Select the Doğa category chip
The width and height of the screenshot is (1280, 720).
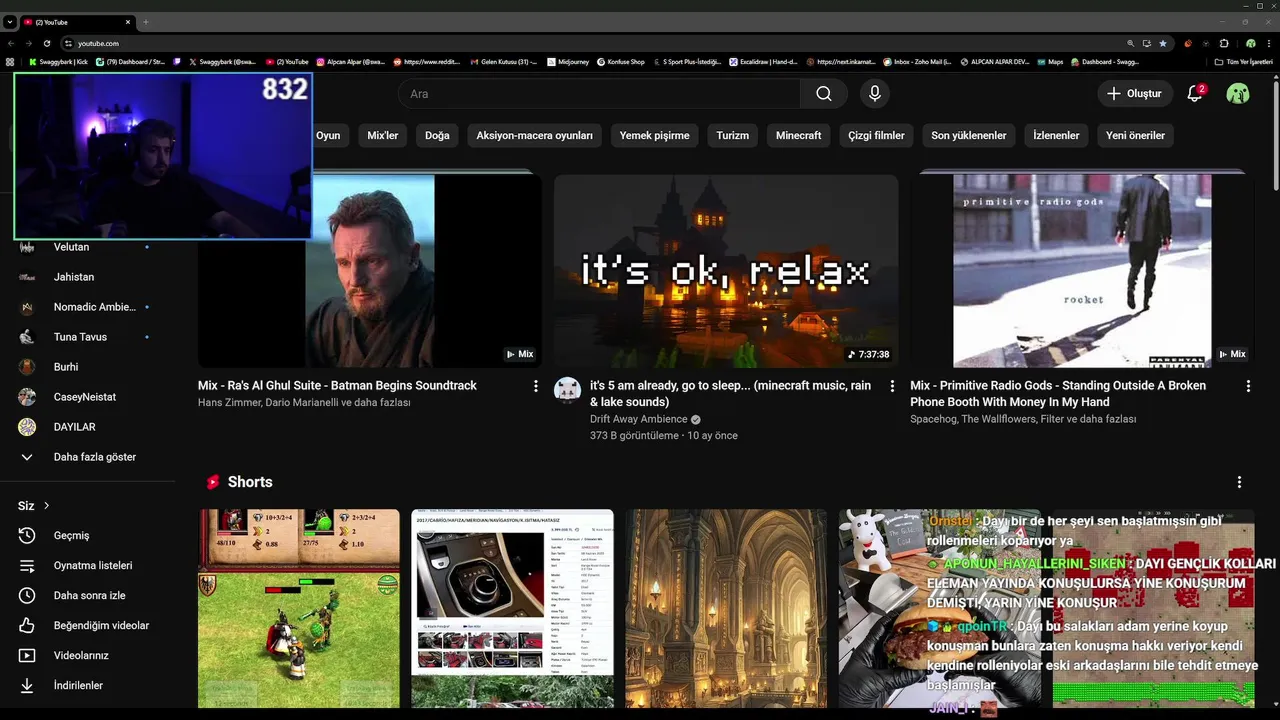tap(437, 135)
